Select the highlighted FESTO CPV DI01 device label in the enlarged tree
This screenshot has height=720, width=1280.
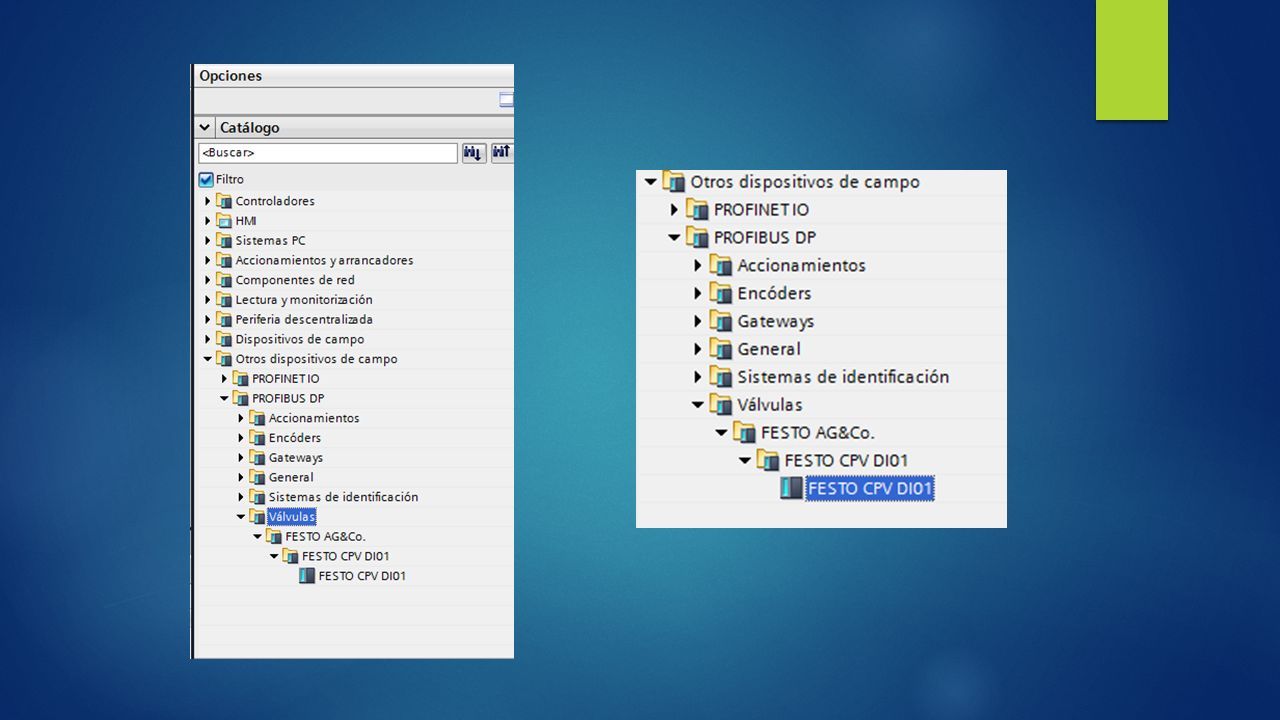coord(870,489)
